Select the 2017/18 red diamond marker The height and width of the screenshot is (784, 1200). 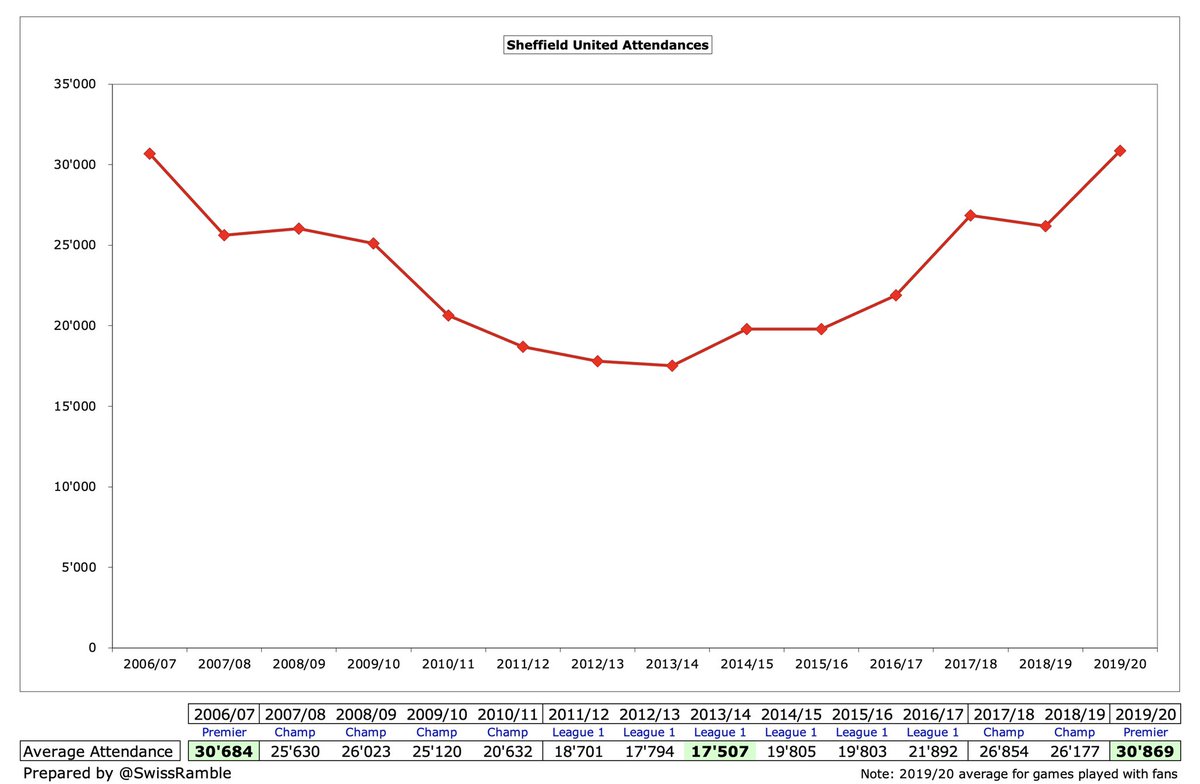971,215
